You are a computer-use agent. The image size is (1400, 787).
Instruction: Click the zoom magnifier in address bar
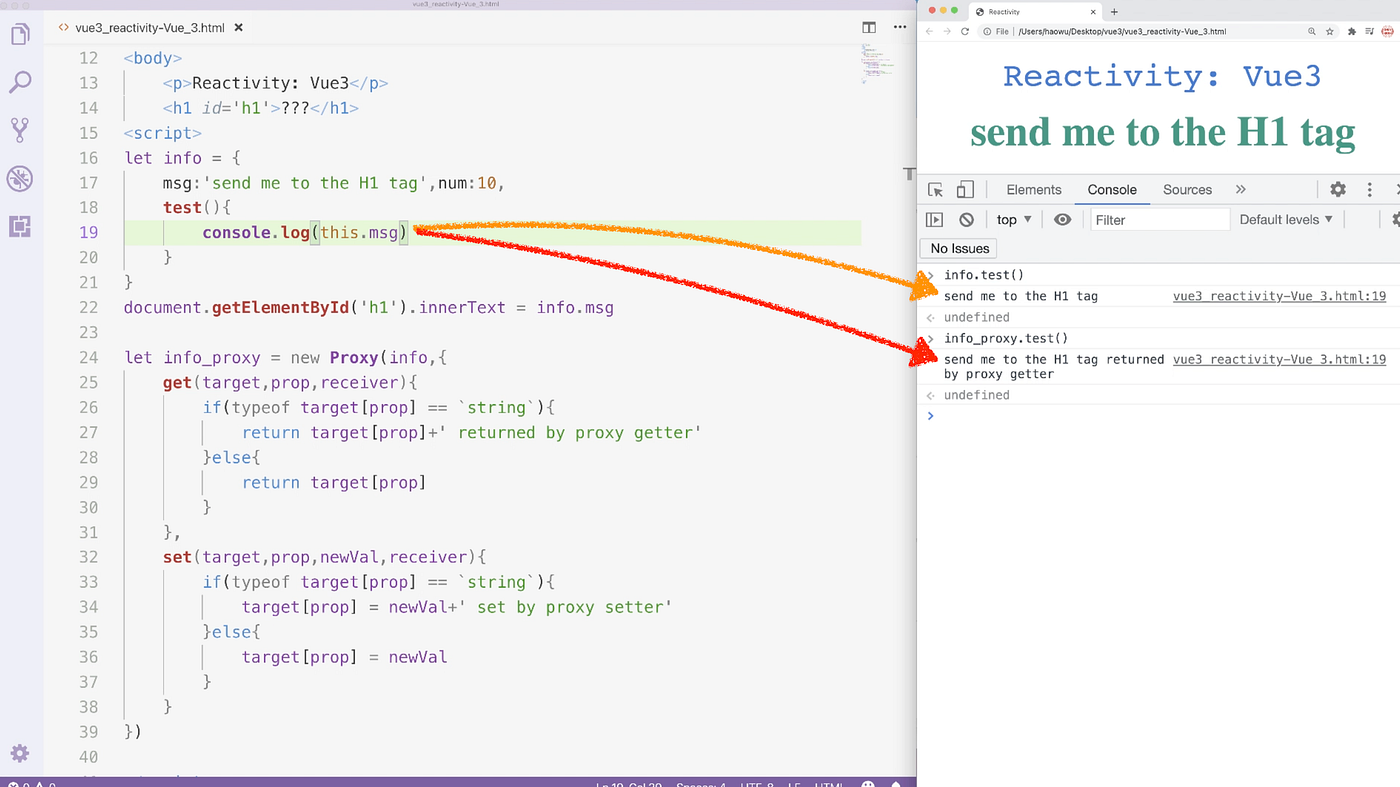tap(1312, 31)
